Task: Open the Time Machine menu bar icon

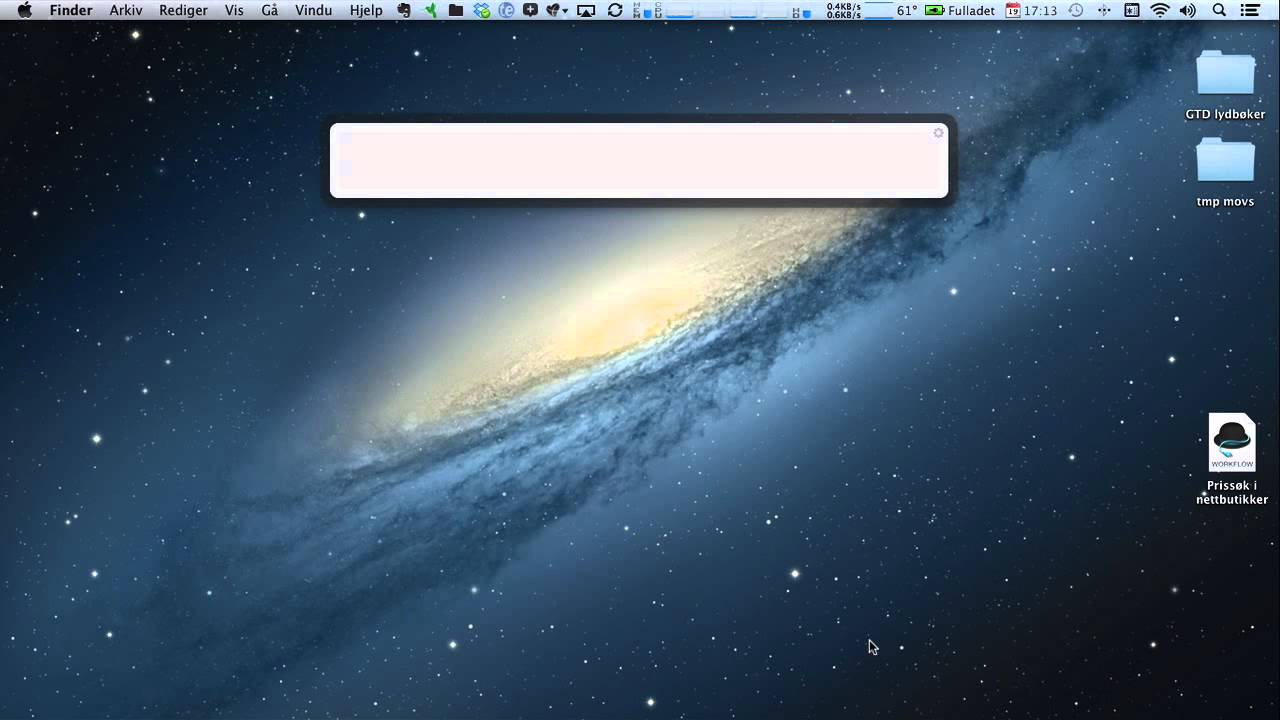Action: coord(1076,10)
